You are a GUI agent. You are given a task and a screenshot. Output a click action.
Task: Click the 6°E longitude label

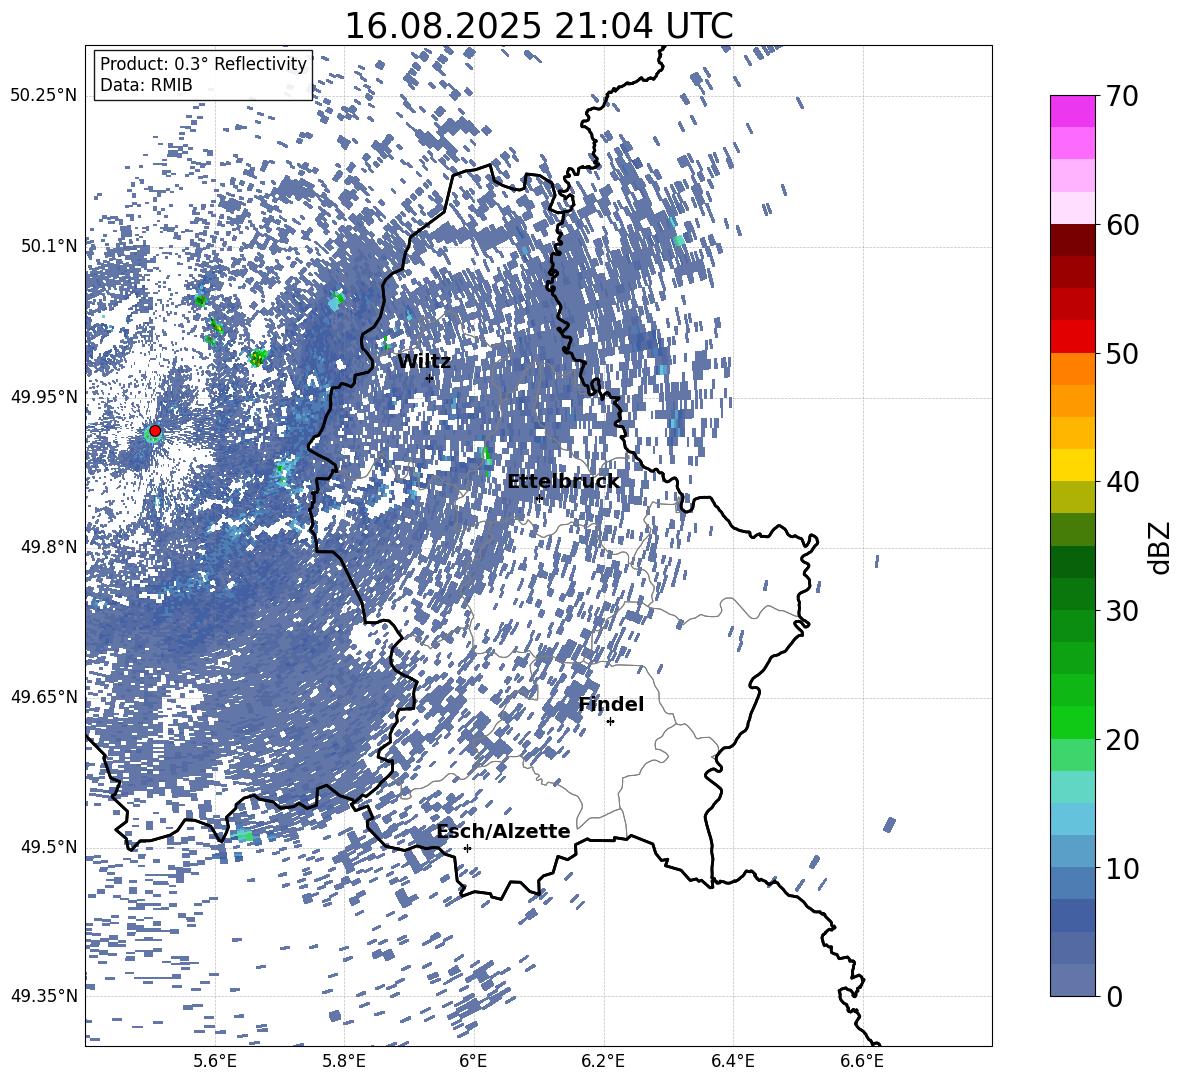click(x=473, y=1061)
